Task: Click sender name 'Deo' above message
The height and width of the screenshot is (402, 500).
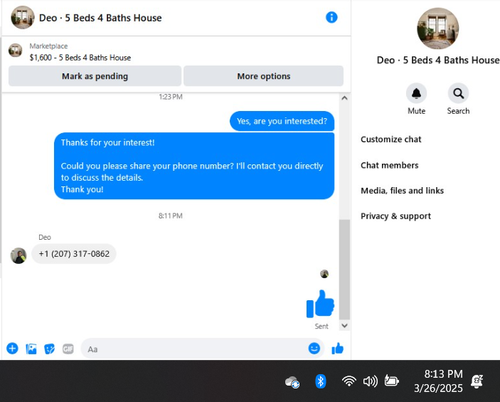Action: click(x=45, y=237)
